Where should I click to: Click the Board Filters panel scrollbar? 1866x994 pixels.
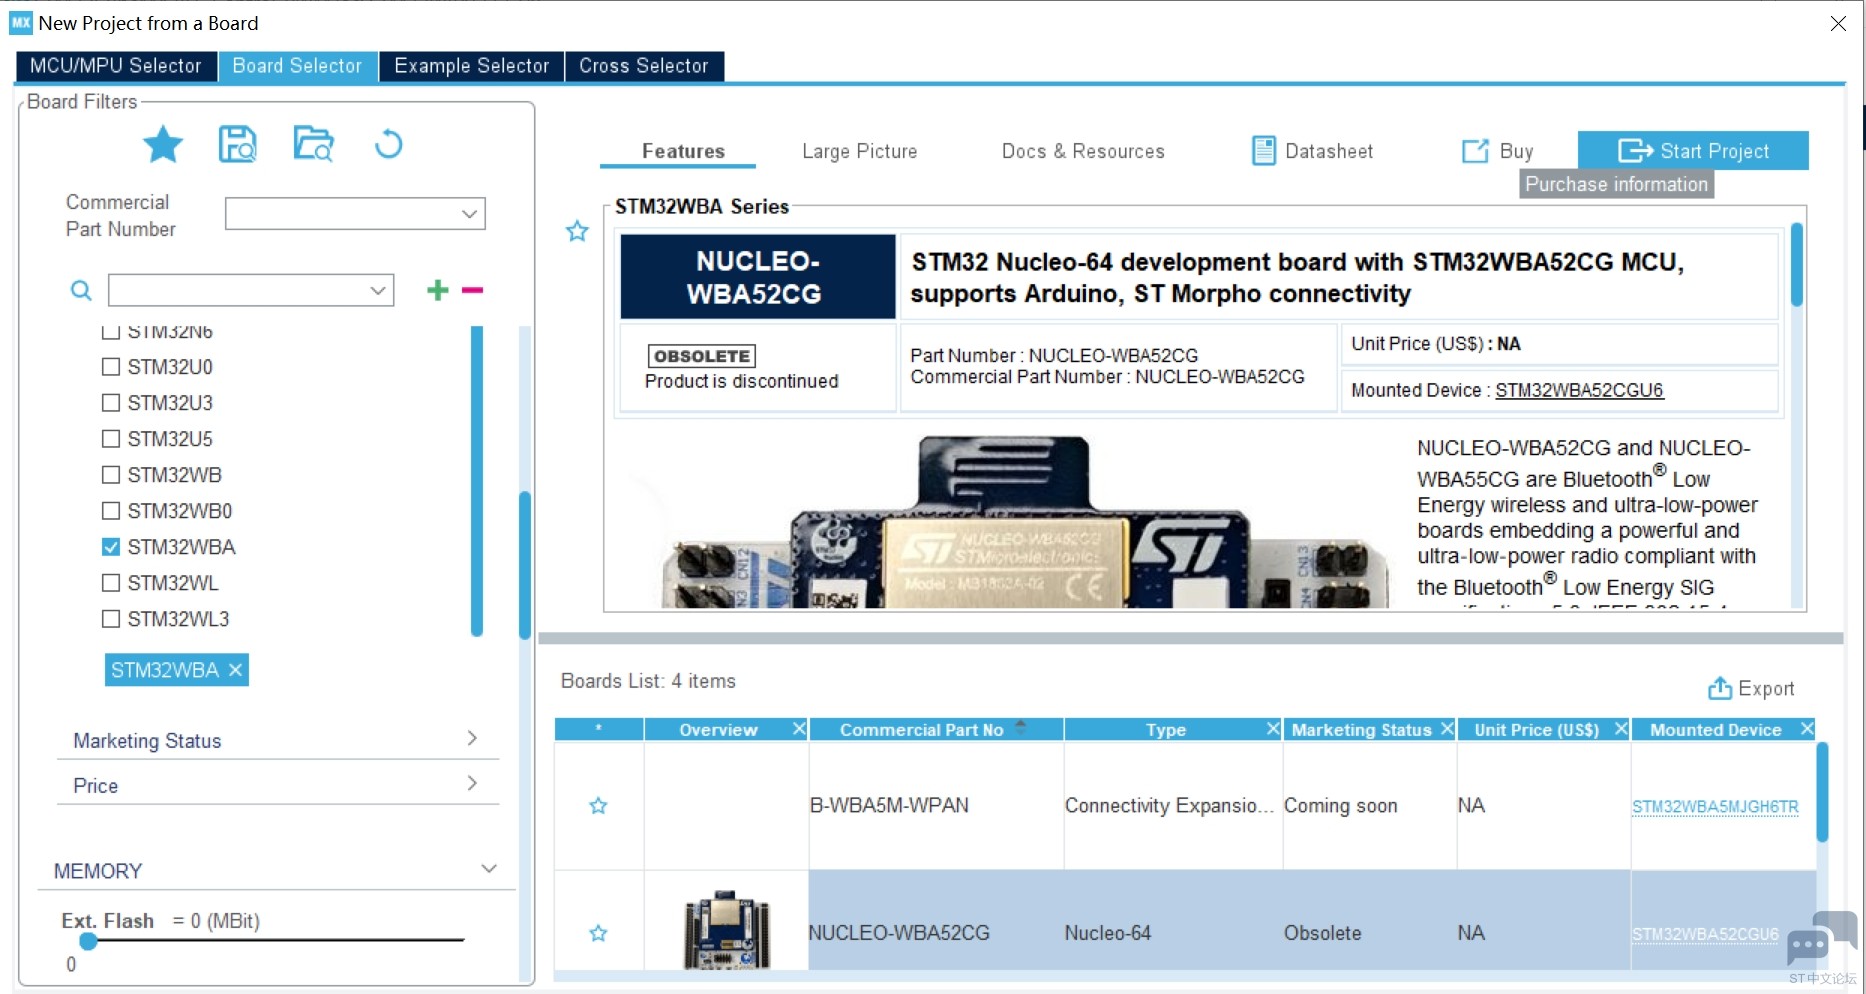[x=525, y=565]
